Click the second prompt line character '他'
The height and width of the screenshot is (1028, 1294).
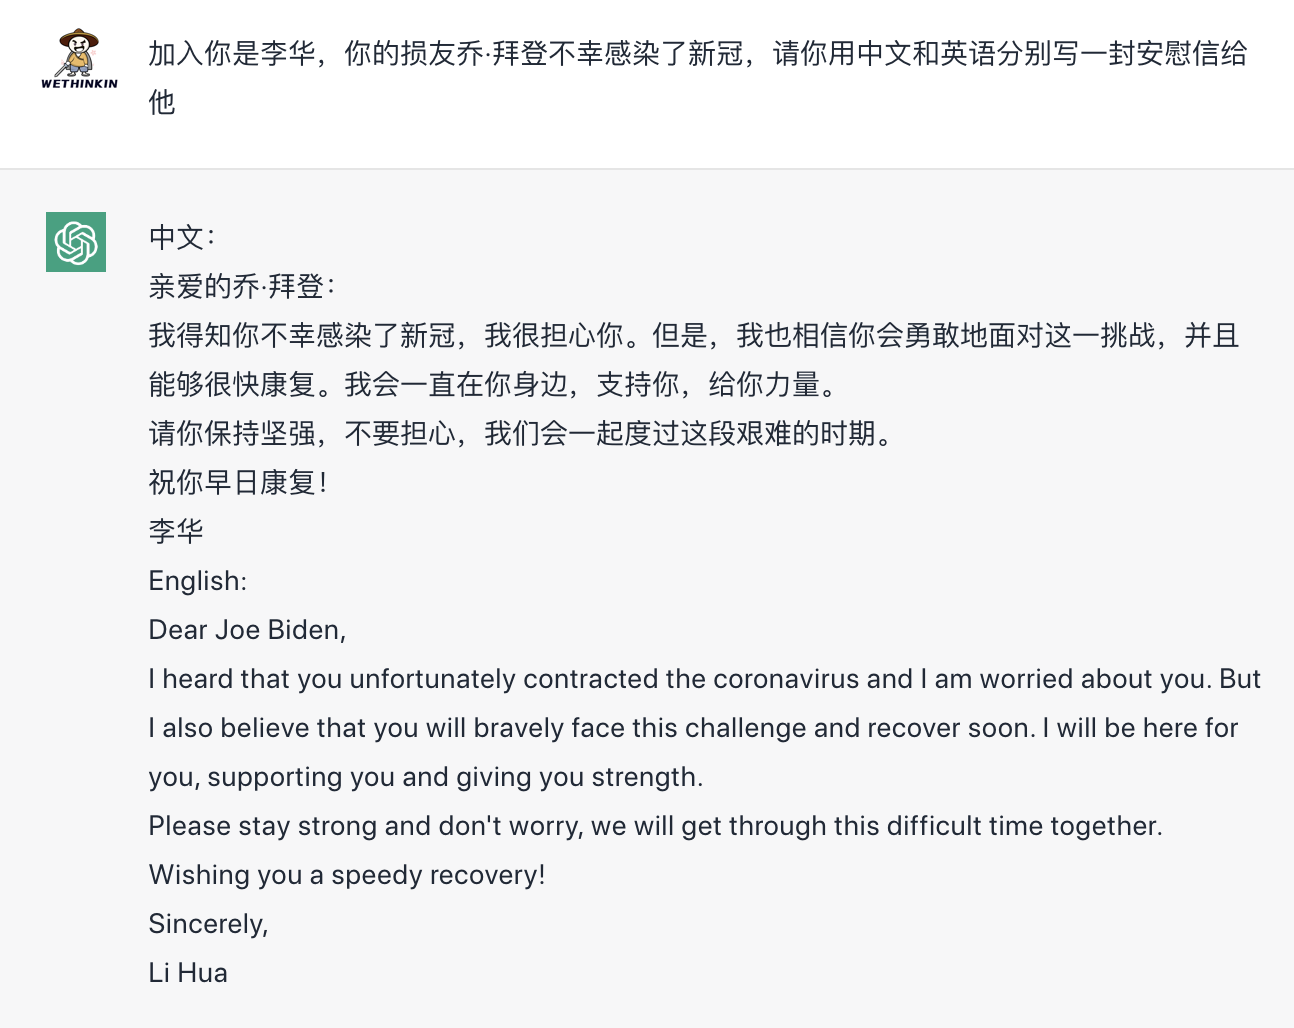coord(162,102)
